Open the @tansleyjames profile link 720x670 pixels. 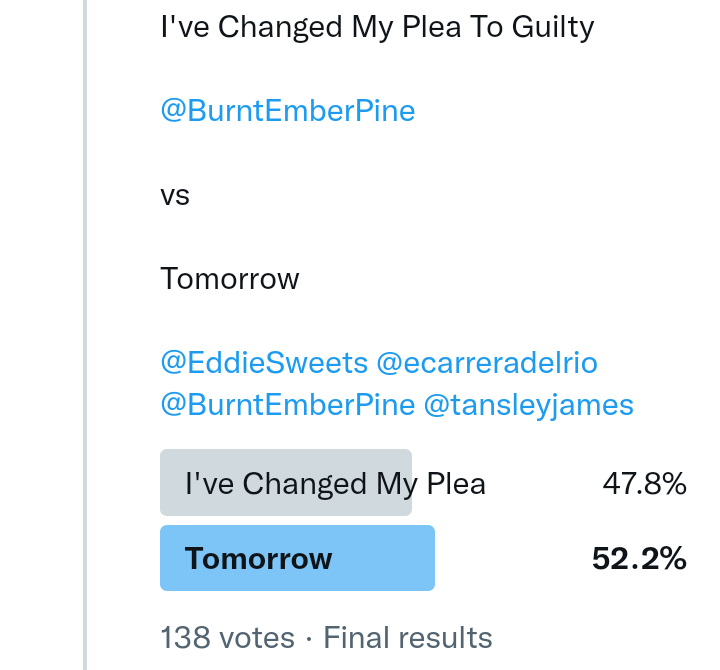click(x=528, y=405)
